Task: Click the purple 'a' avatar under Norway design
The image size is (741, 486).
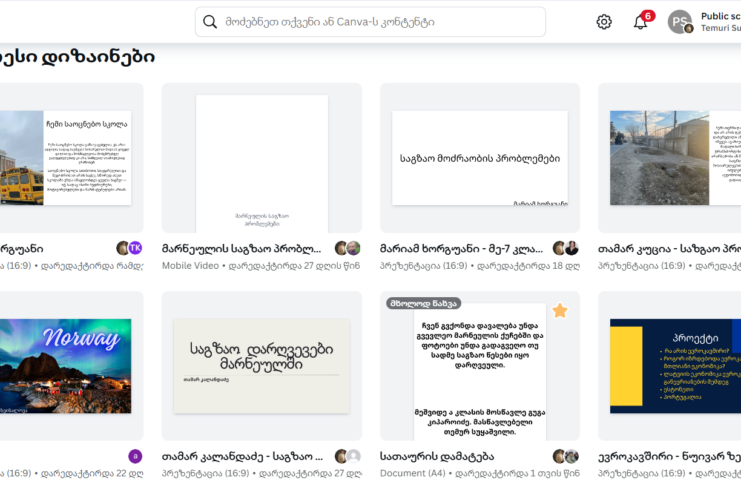Action: click(135, 456)
